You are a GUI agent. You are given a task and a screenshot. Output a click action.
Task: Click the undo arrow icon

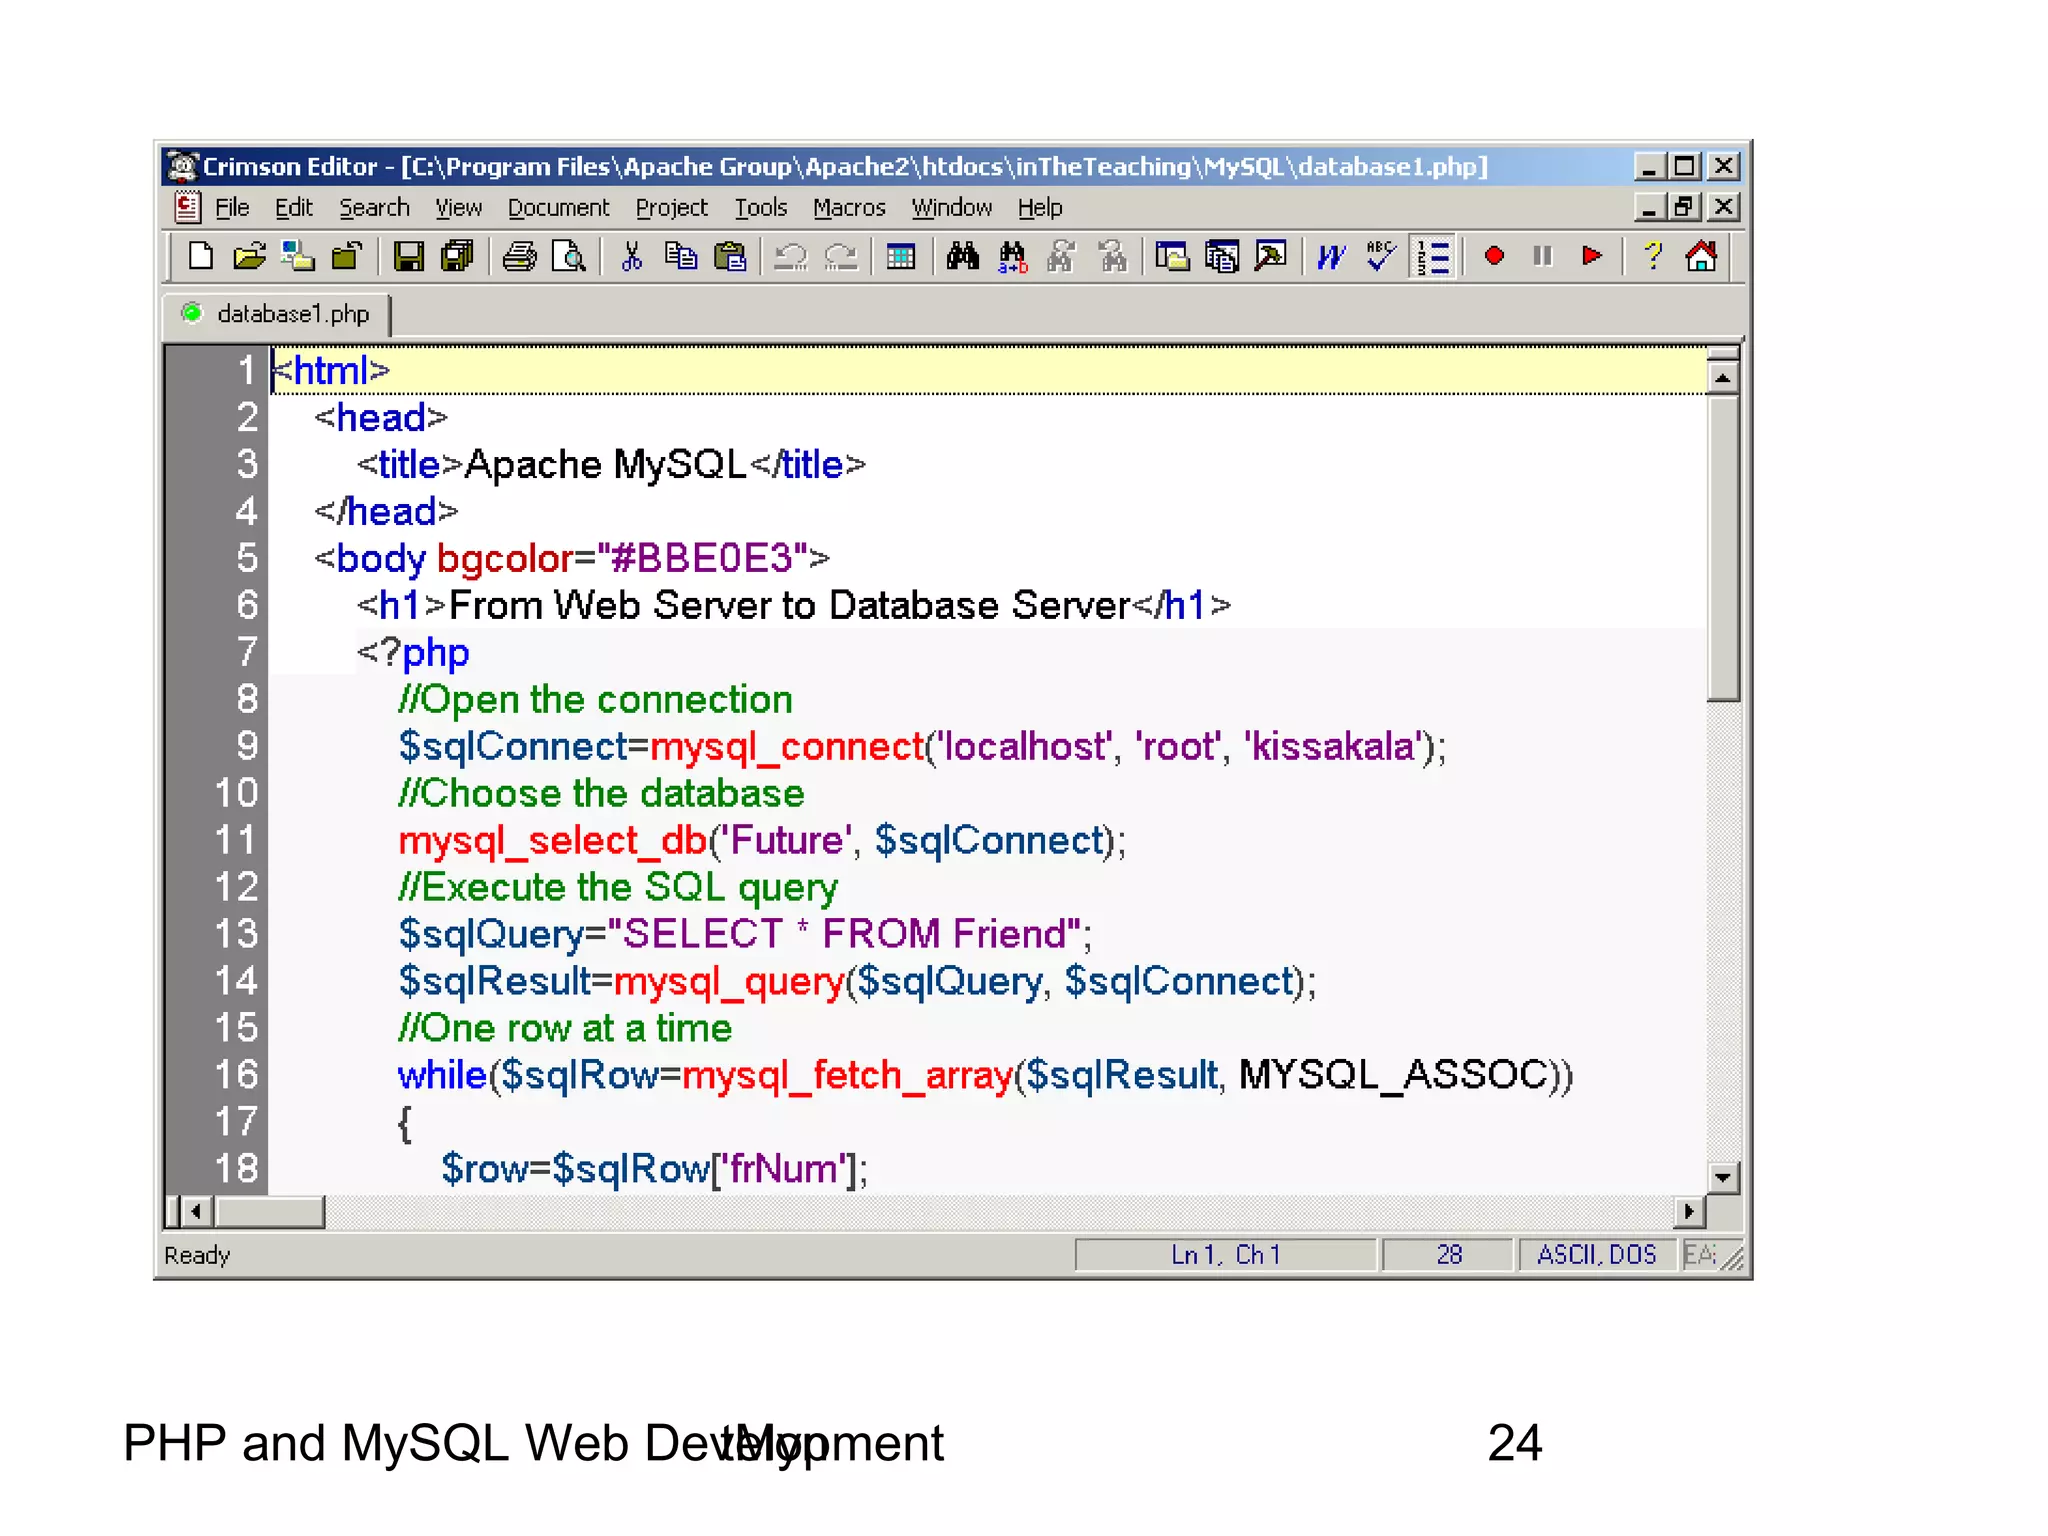791,257
